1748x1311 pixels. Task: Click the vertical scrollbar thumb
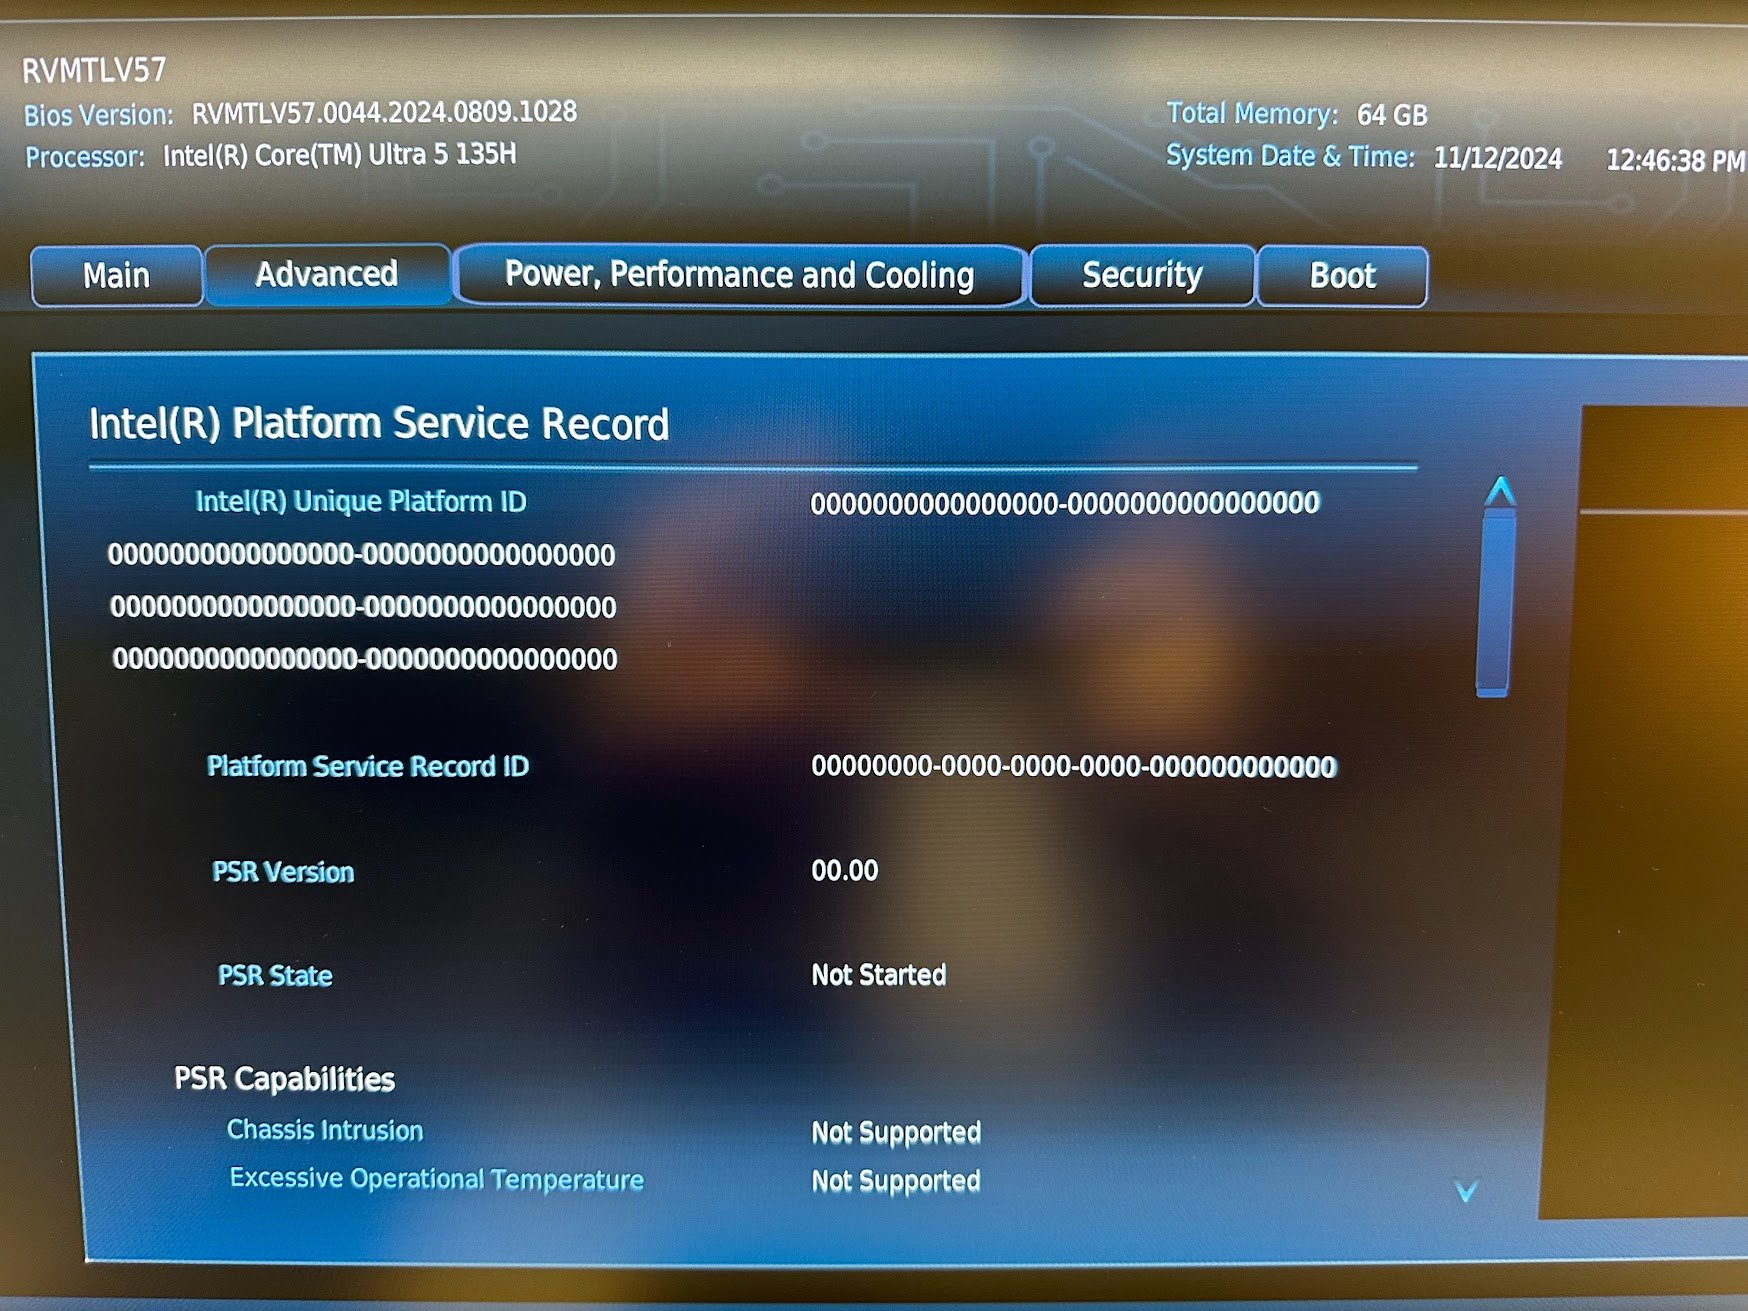tap(1495, 603)
